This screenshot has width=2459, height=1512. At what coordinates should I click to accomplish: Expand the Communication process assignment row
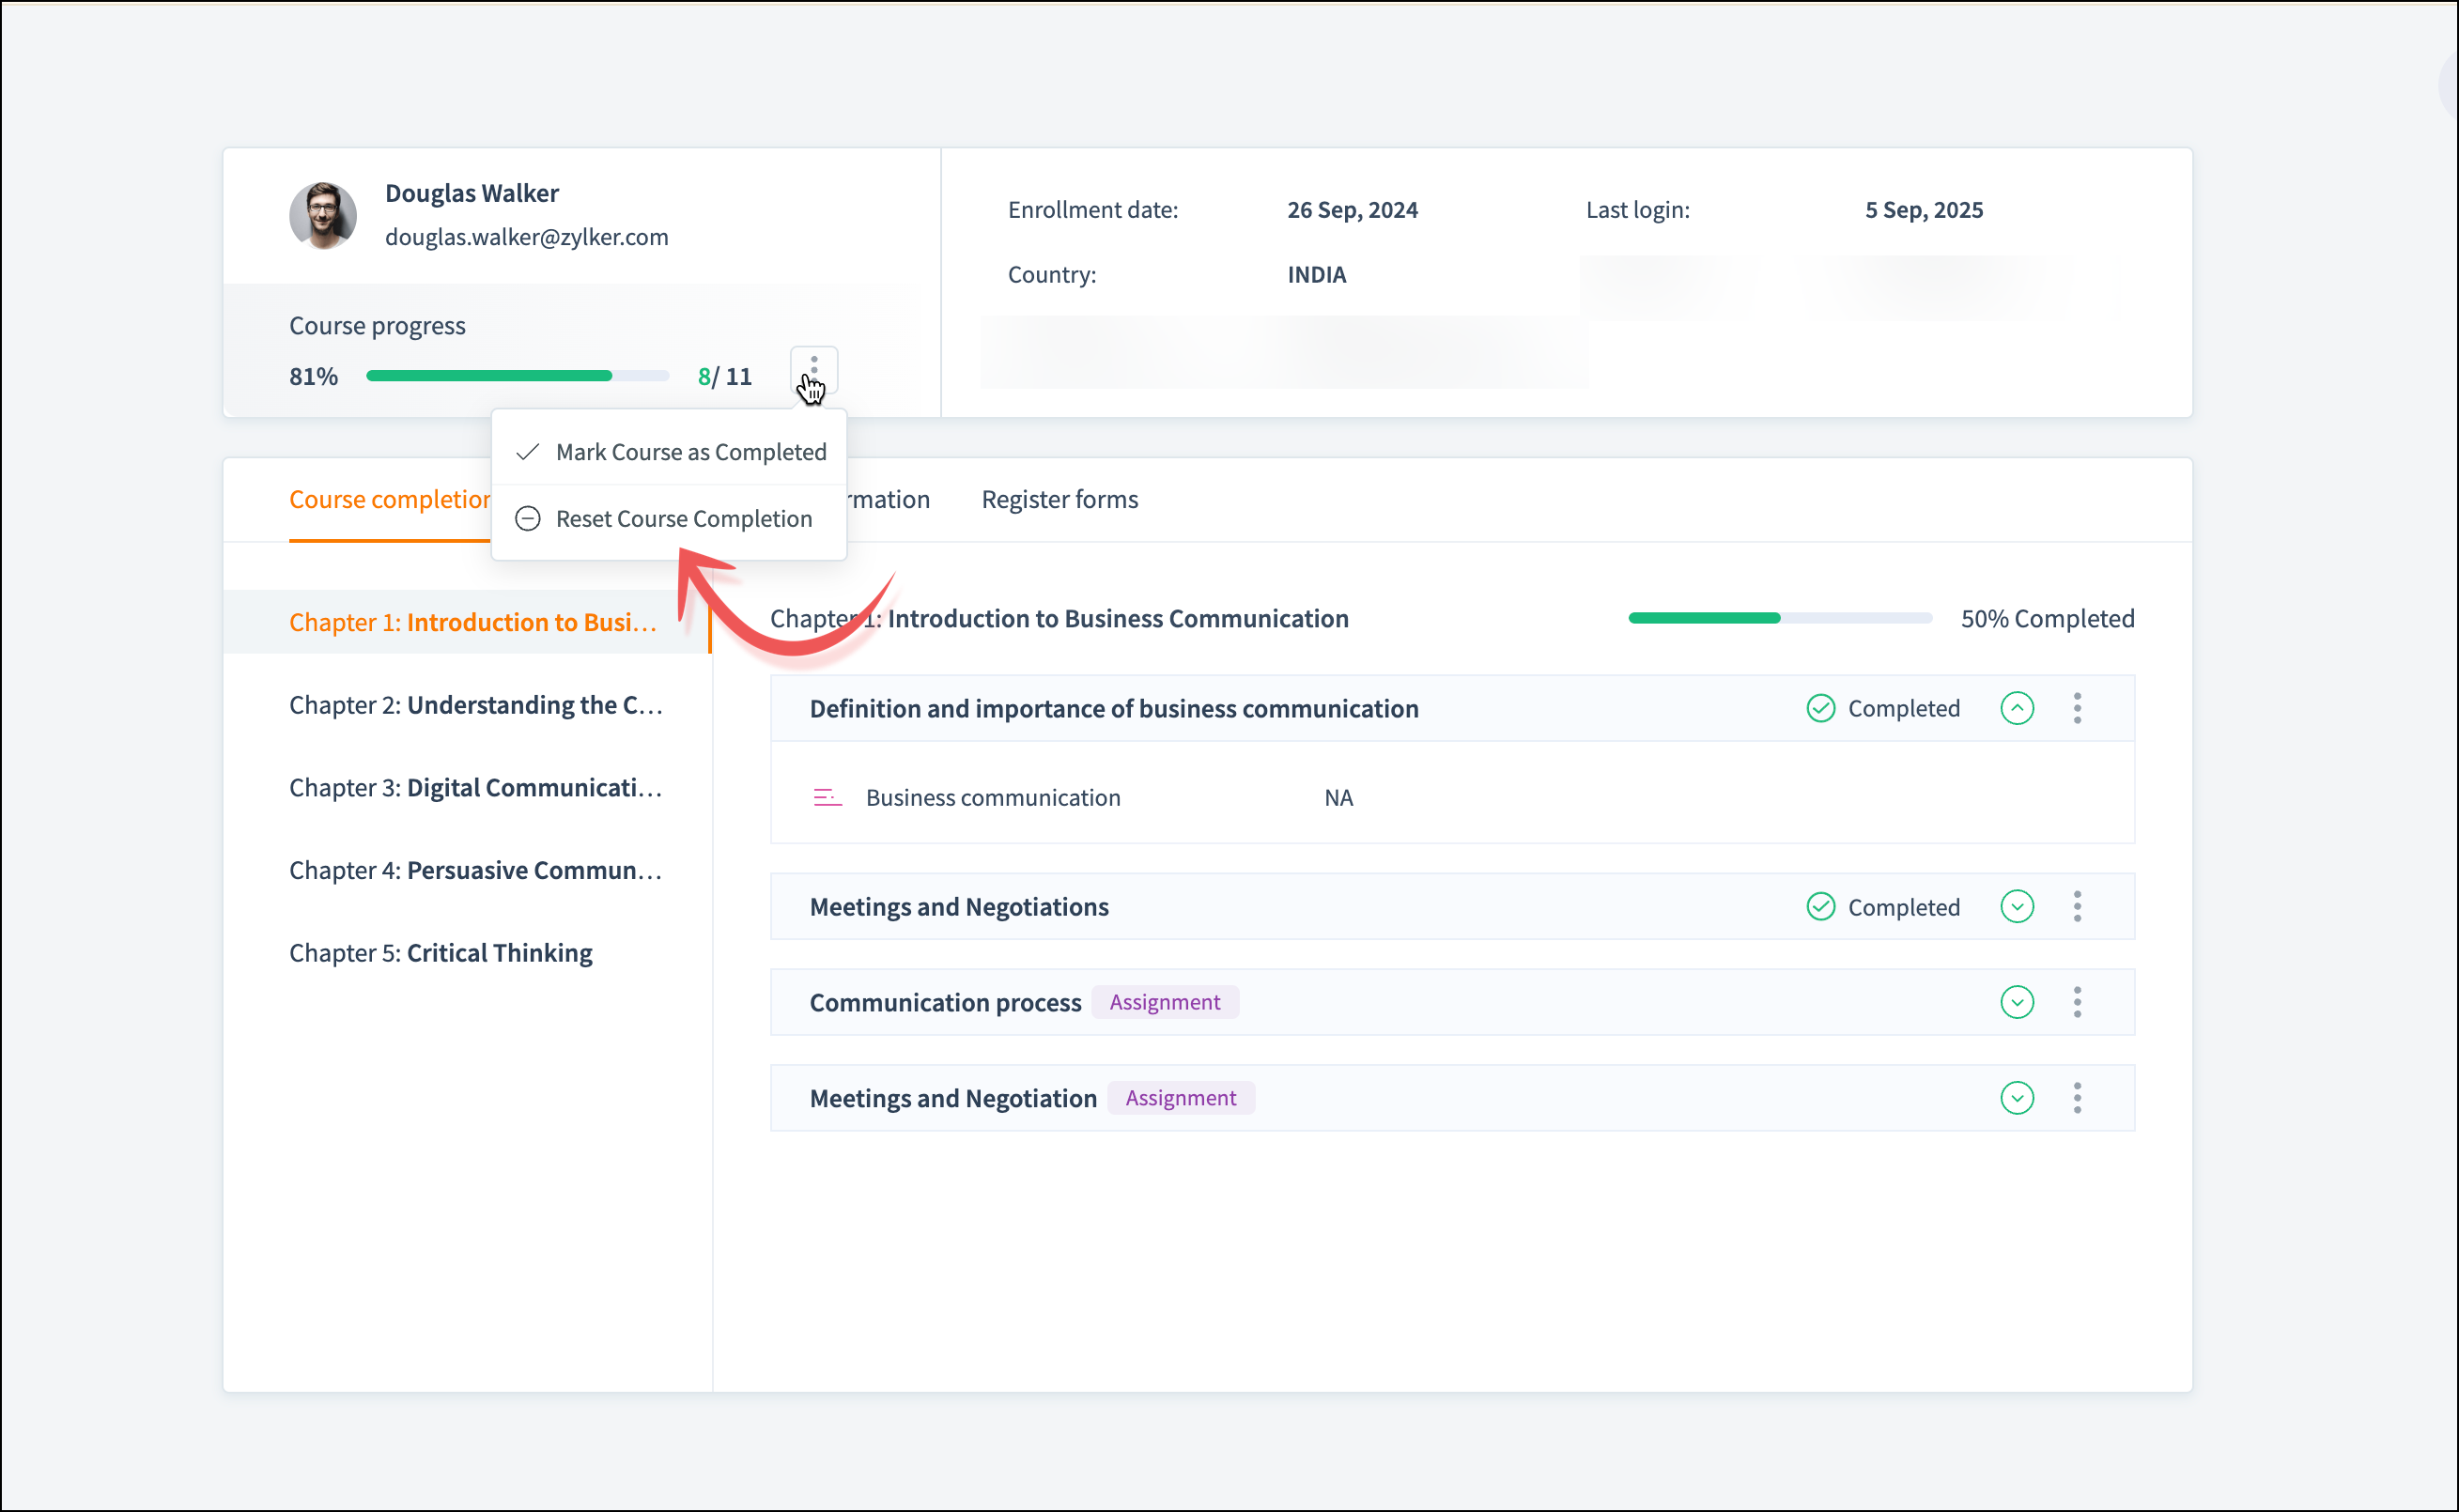pos(2016,1002)
